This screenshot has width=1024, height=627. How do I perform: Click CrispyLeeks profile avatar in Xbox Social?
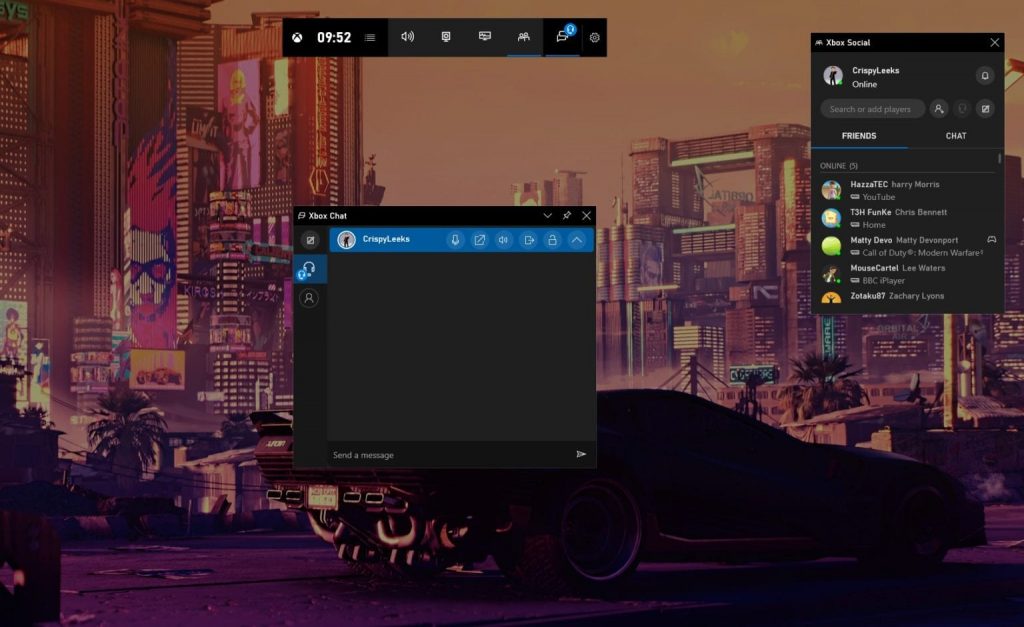click(x=833, y=76)
